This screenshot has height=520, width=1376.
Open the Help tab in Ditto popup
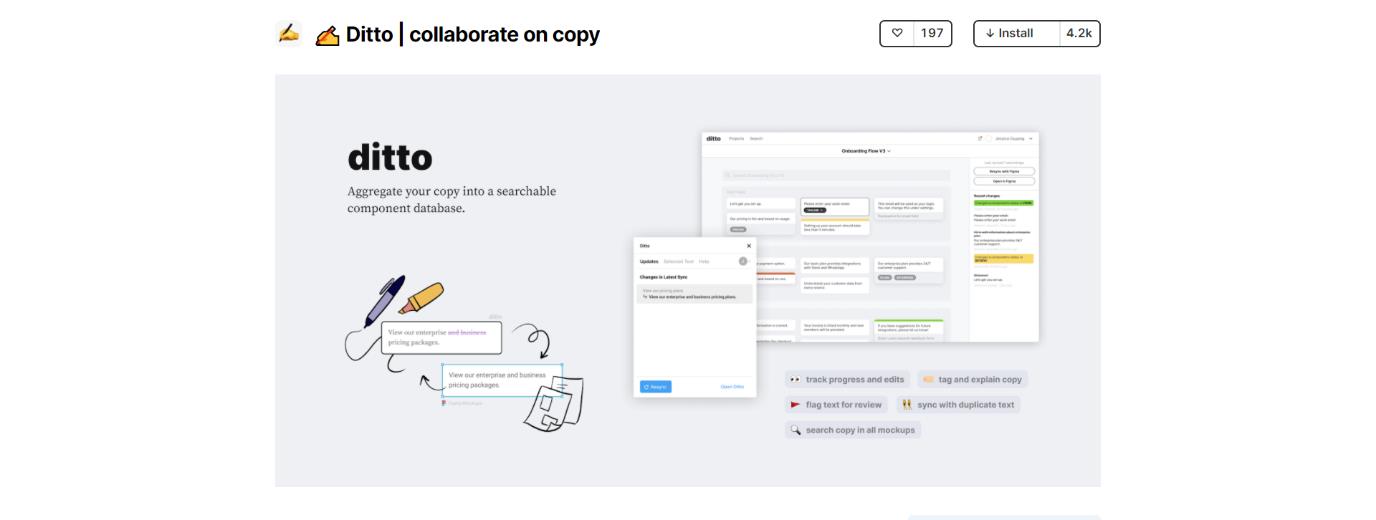tap(704, 261)
